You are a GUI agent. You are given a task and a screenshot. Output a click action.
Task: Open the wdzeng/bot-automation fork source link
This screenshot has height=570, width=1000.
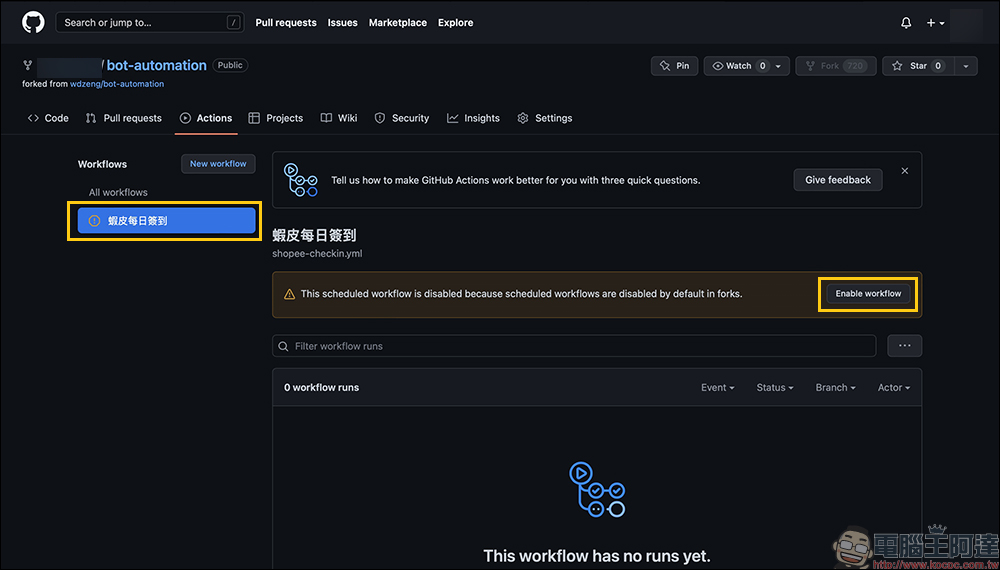coord(117,84)
